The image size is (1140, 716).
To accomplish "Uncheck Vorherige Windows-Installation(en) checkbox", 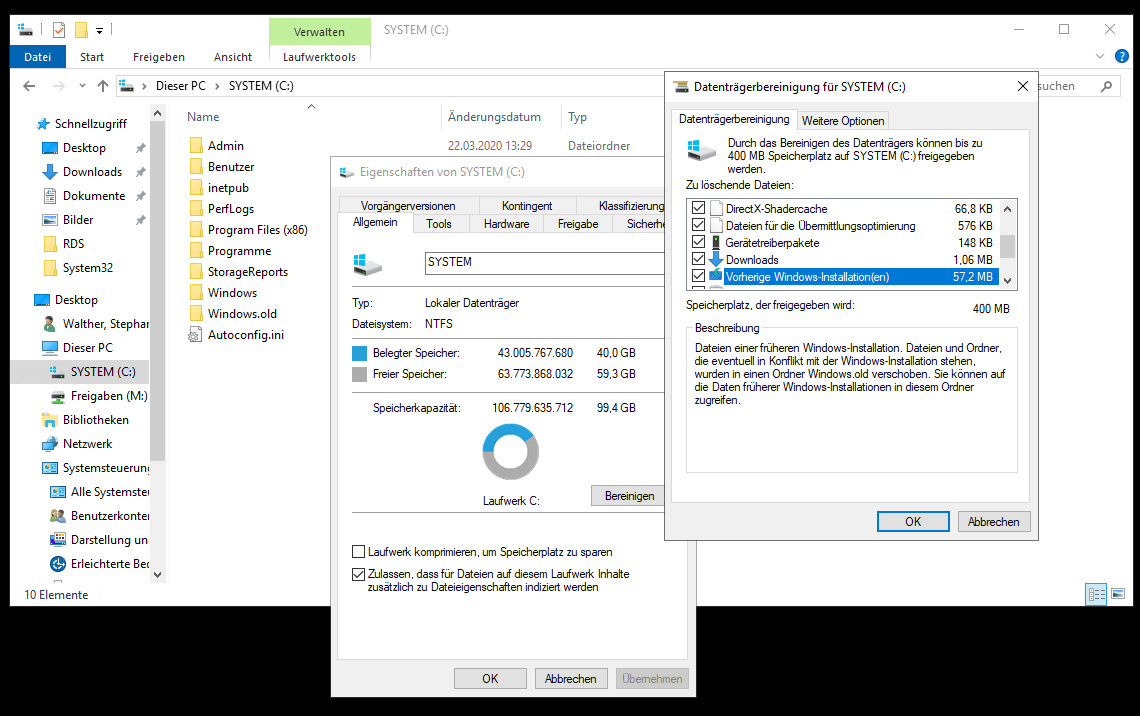I will pos(699,276).
